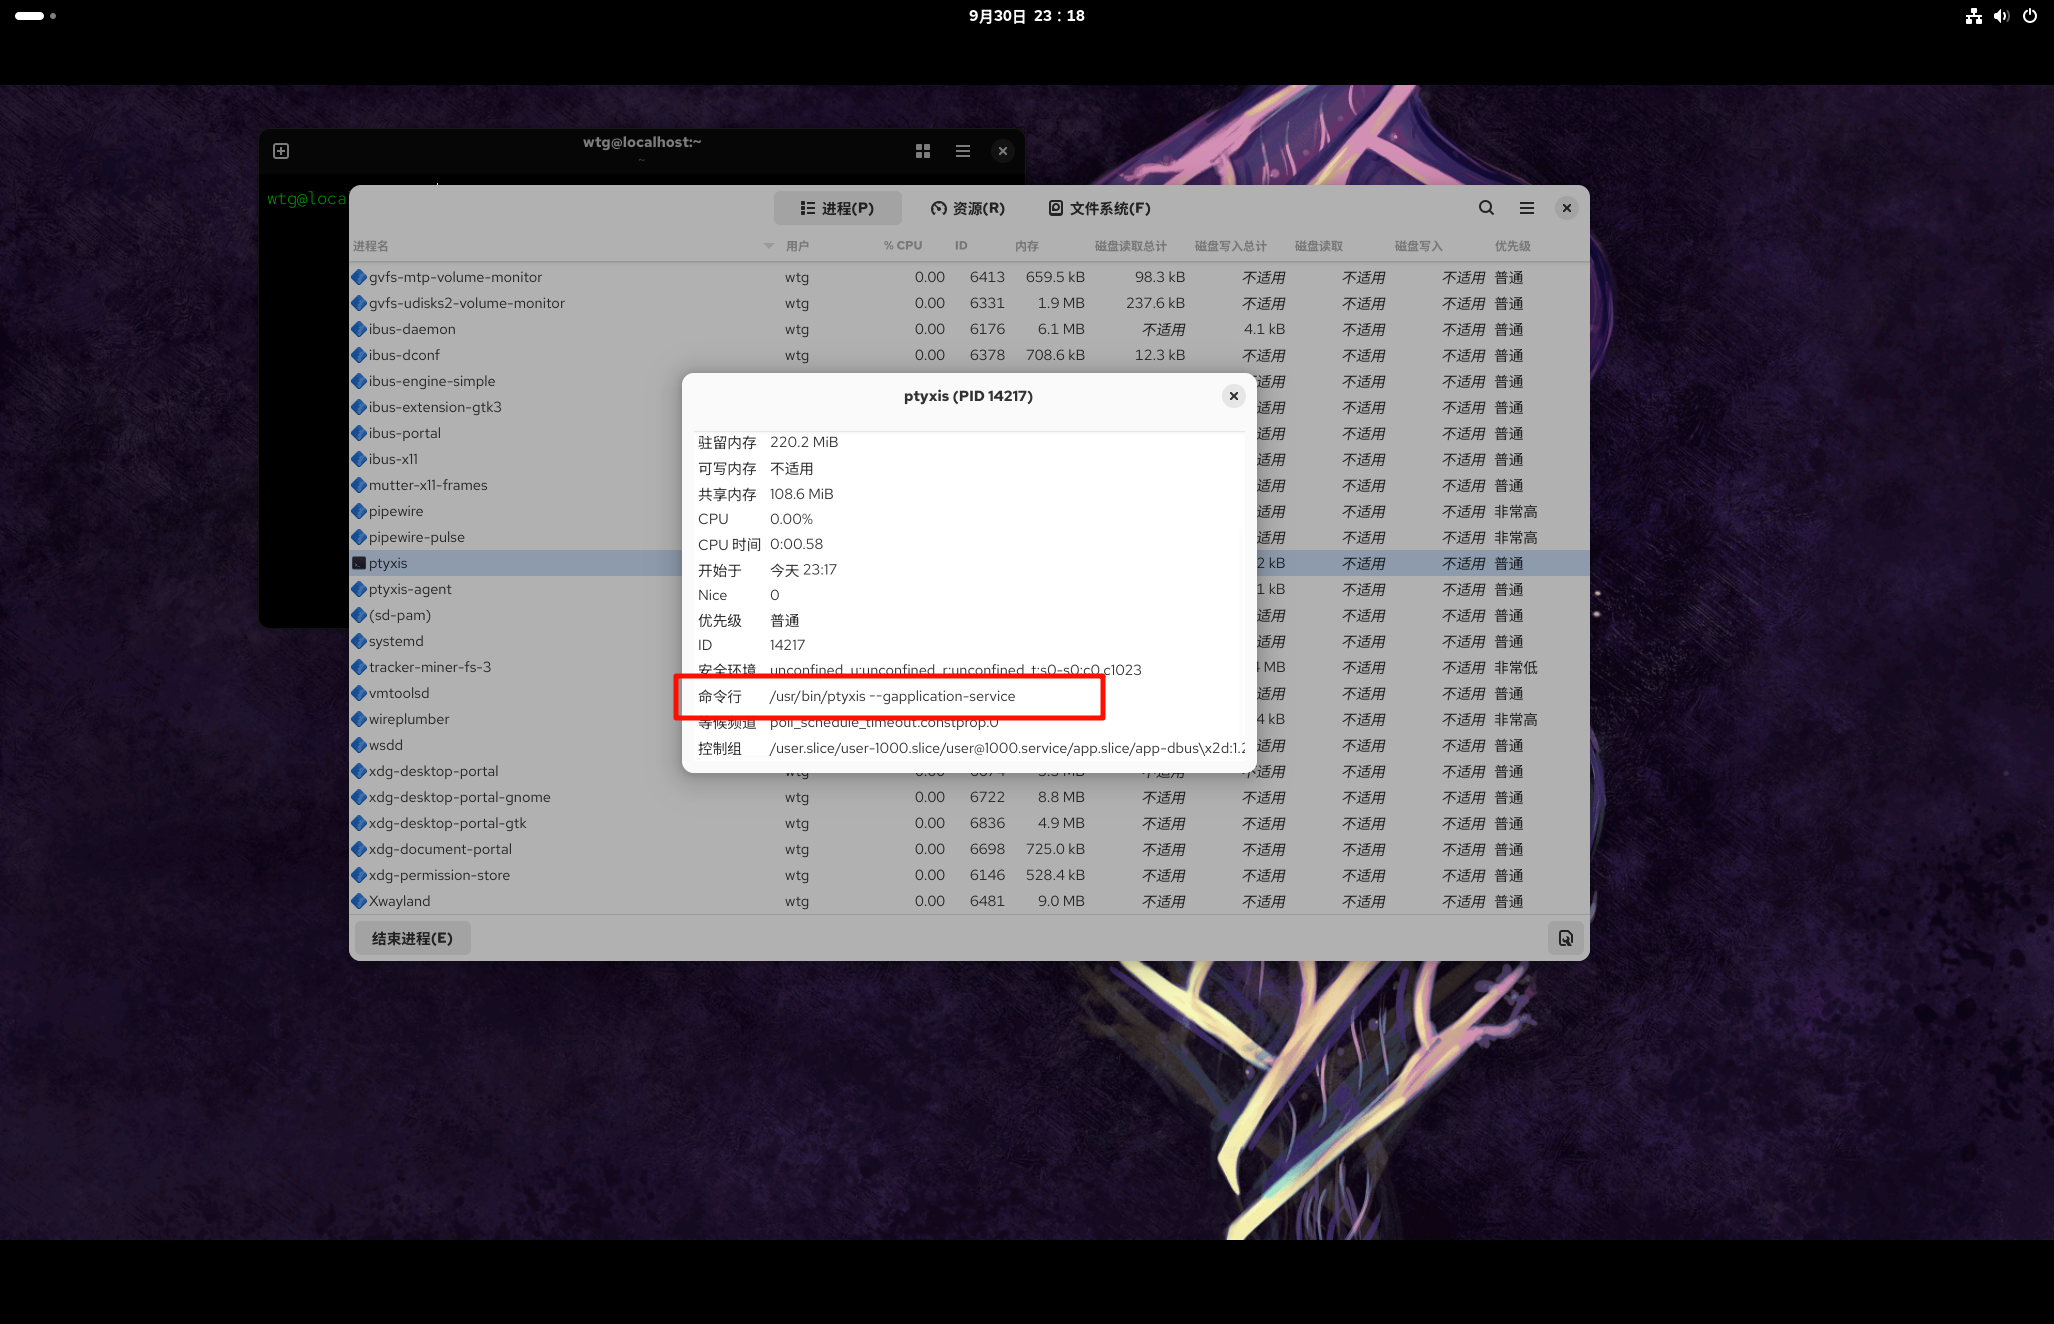Open a new terminal tab with the plus icon
This screenshot has height=1324, width=2054.
click(281, 151)
